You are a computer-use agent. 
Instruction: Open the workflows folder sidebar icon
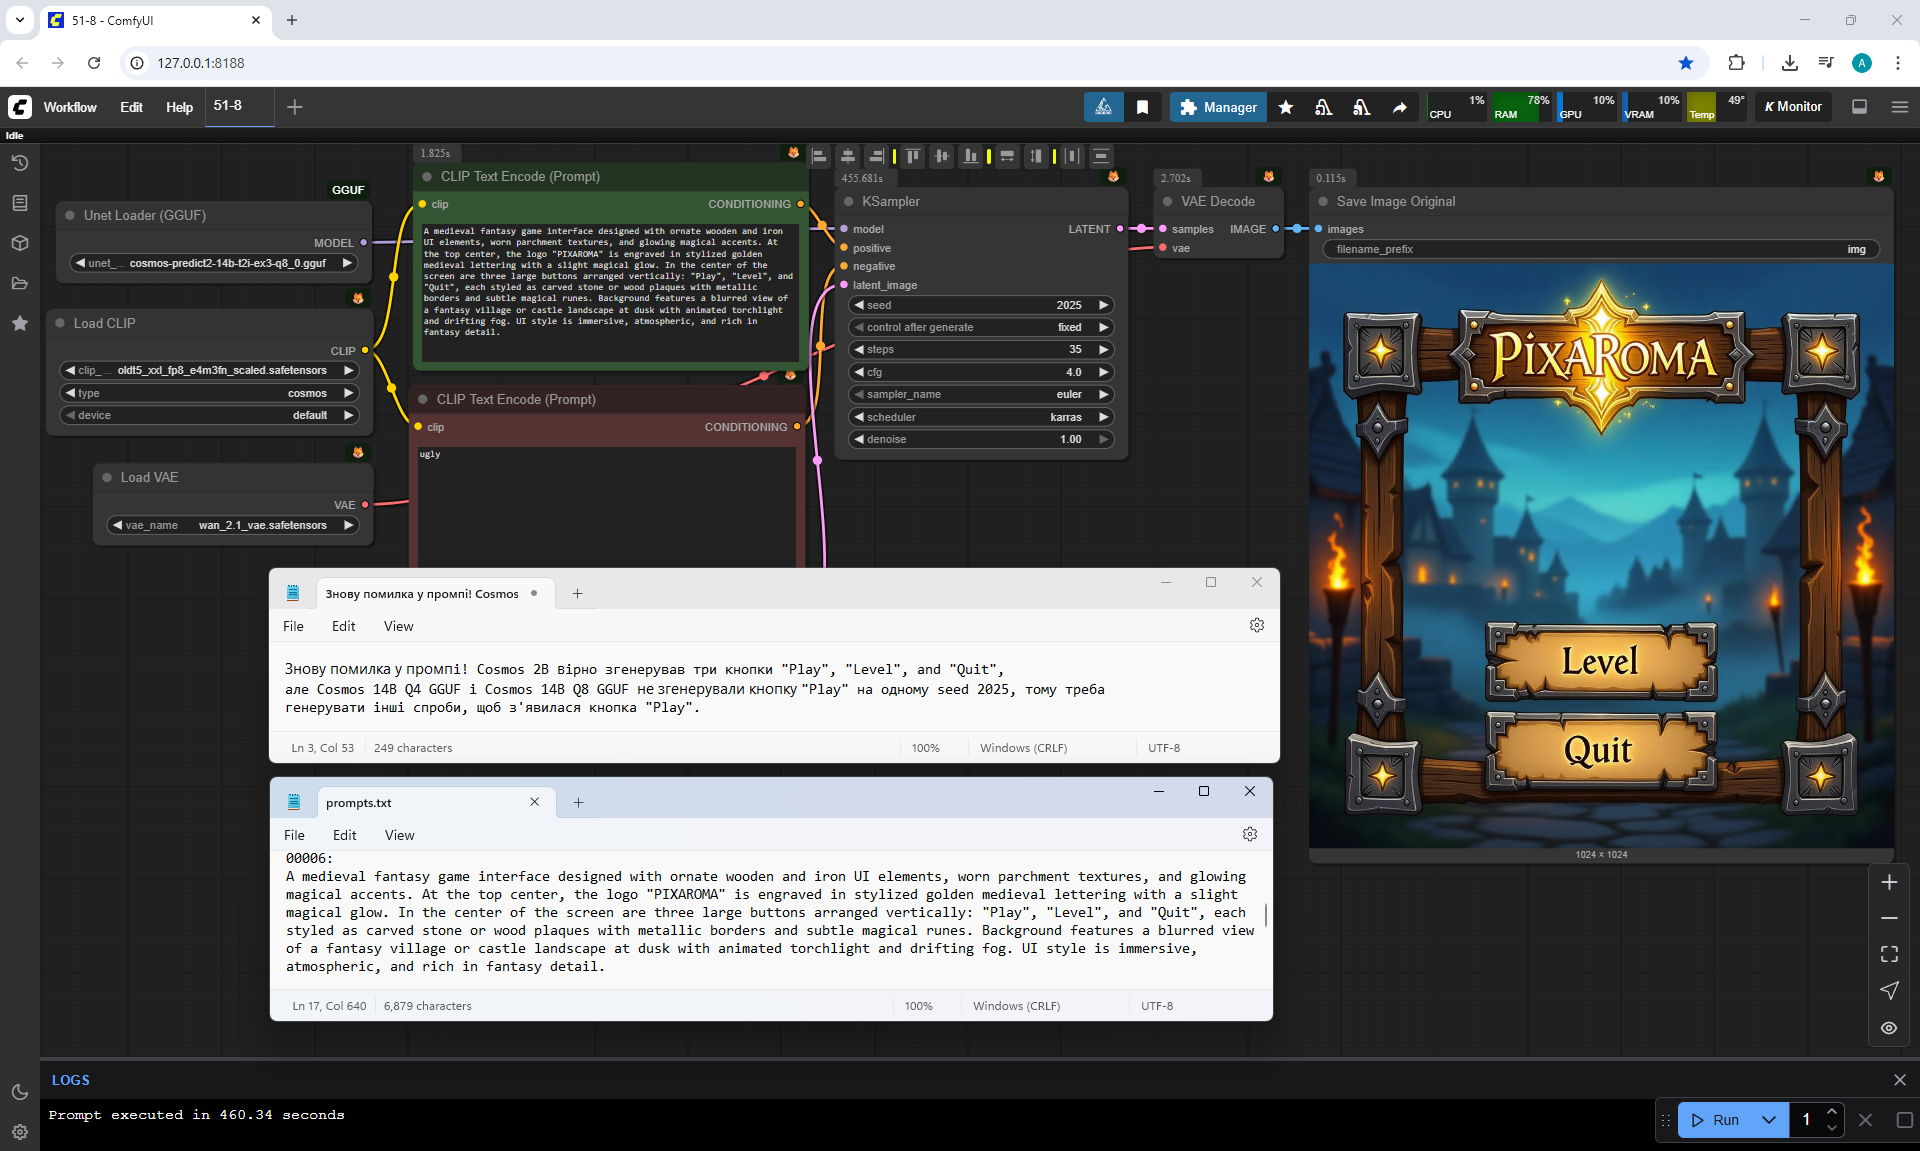pos(20,283)
